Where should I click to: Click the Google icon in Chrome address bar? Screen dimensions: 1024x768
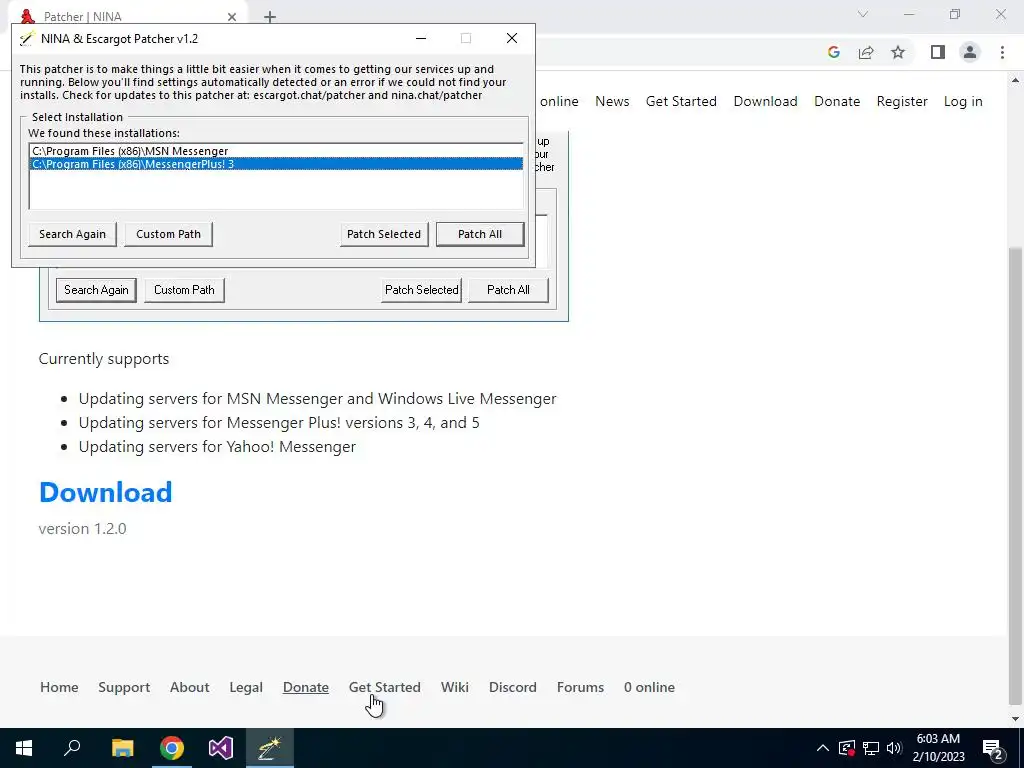[834, 52]
